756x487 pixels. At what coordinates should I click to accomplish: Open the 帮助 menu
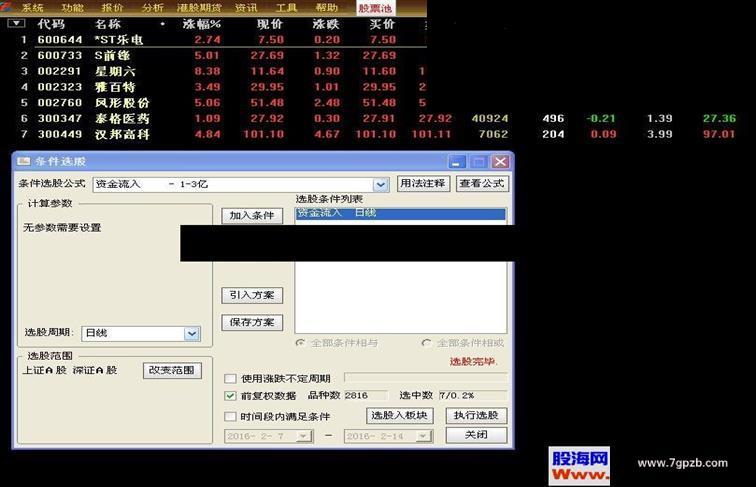326,7
